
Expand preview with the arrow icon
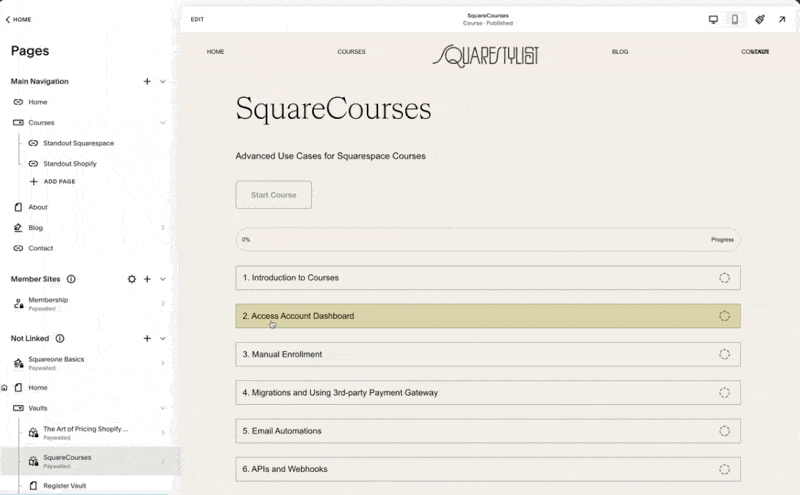point(782,19)
